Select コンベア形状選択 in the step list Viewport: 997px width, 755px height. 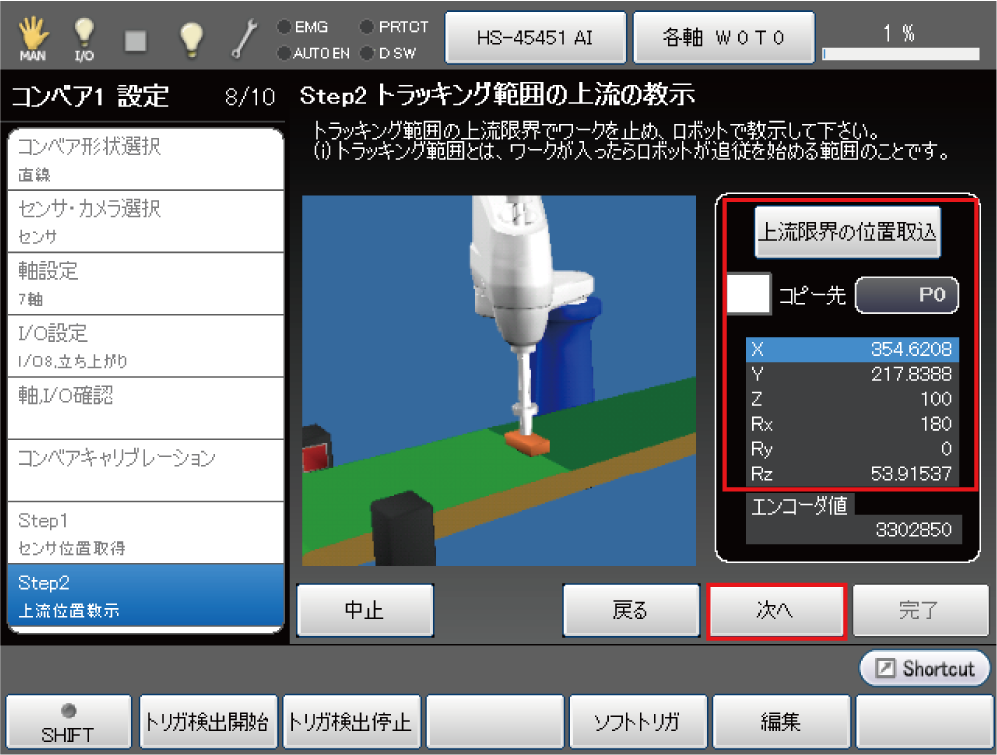click(145, 158)
